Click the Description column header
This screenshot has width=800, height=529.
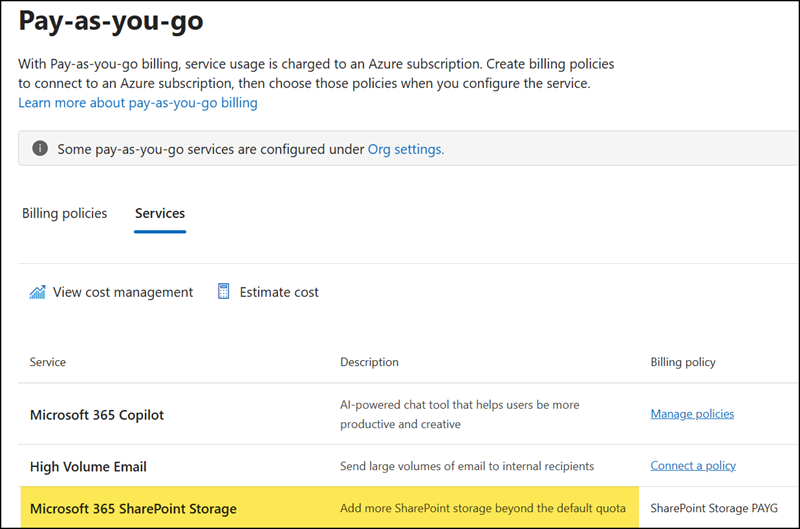[x=369, y=362]
